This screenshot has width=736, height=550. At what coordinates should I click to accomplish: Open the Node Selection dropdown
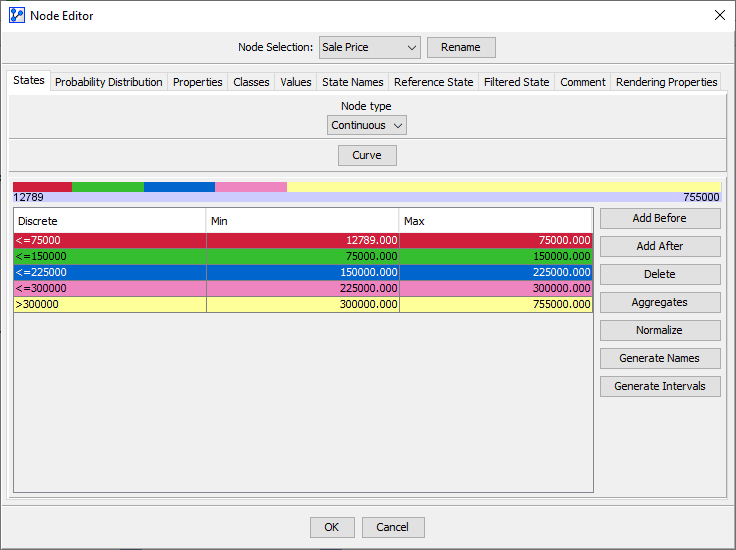369,47
